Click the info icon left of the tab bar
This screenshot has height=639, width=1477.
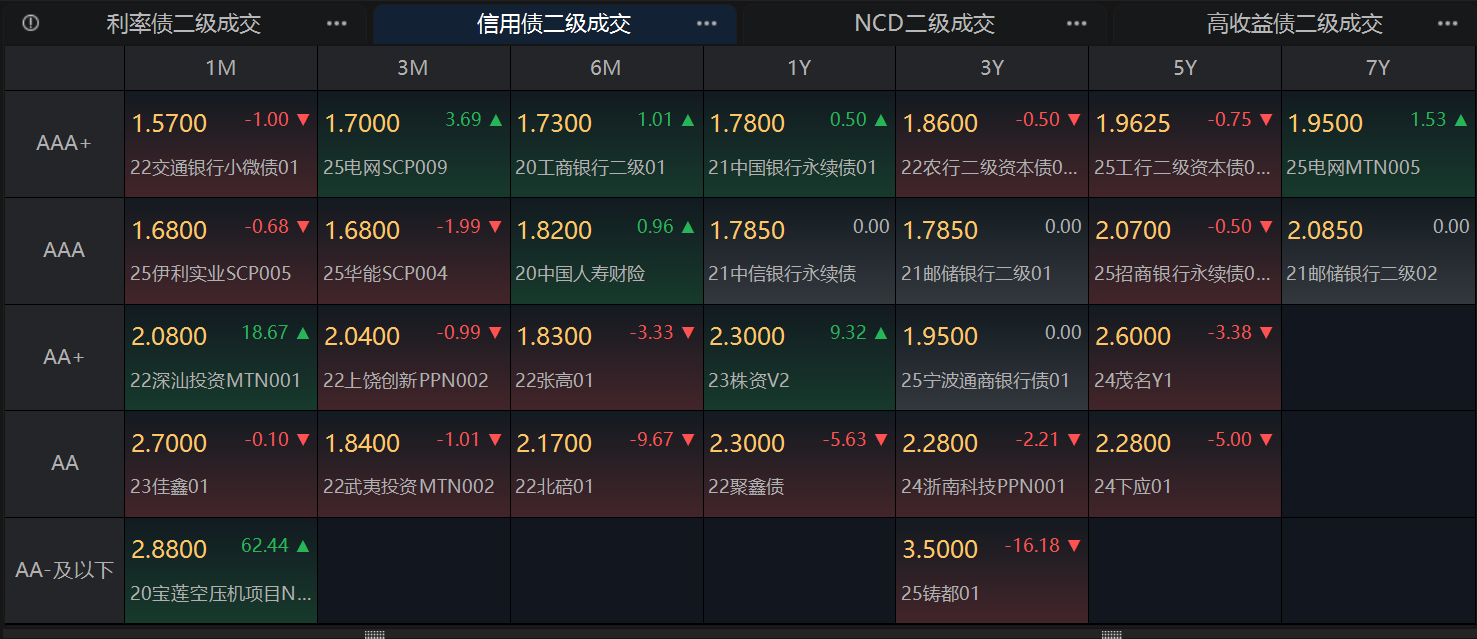30,23
